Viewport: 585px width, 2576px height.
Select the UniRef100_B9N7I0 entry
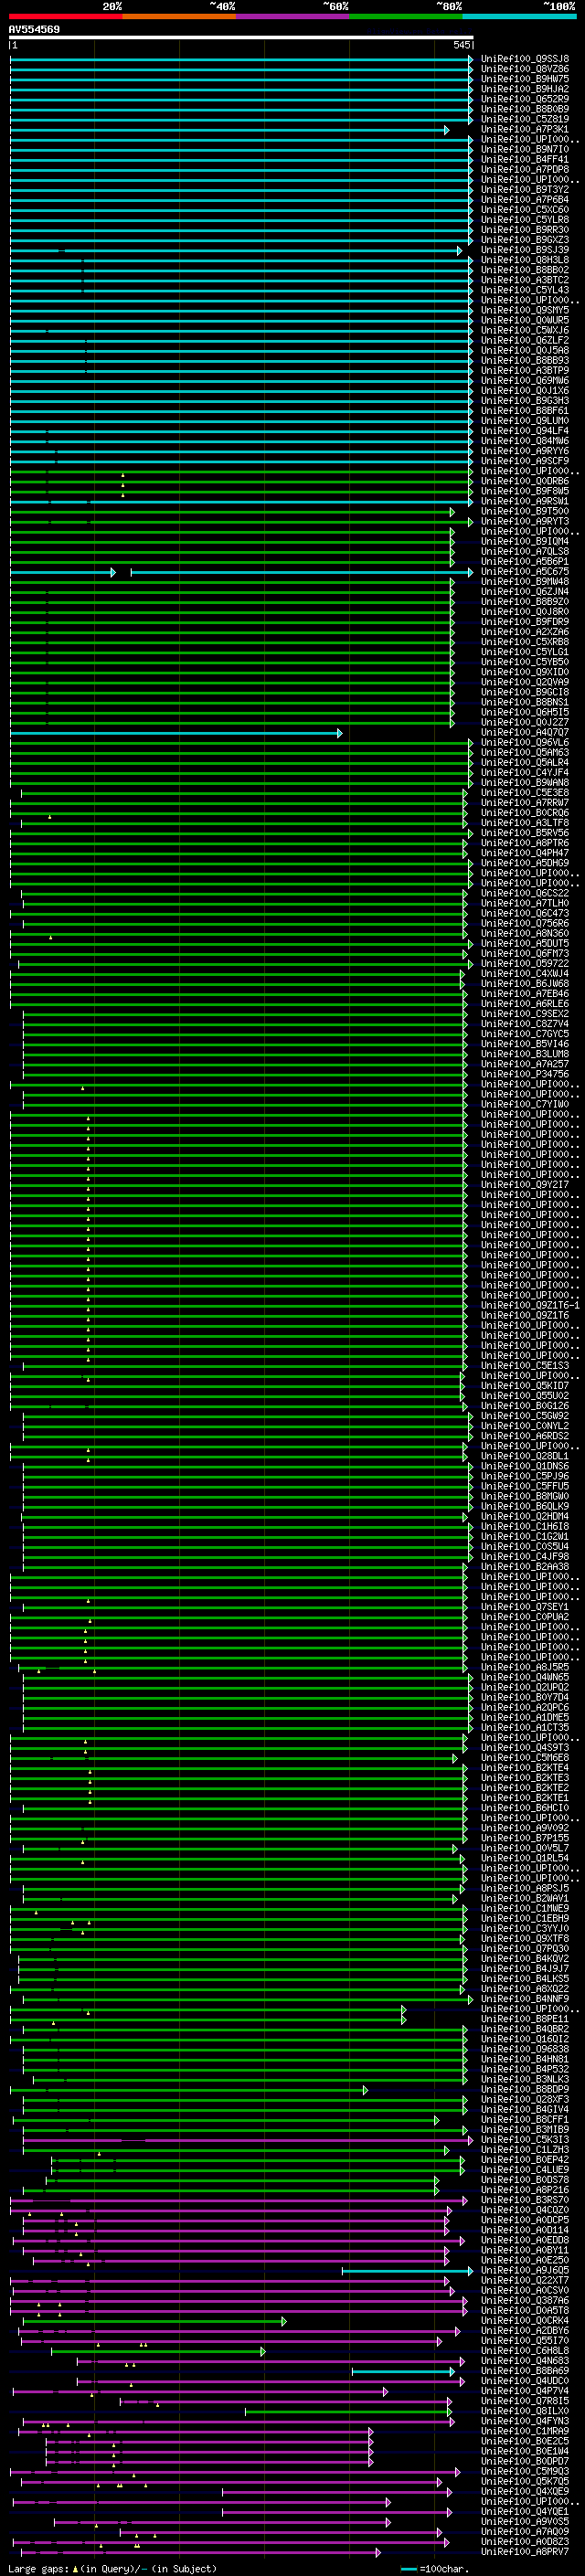(x=525, y=149)
